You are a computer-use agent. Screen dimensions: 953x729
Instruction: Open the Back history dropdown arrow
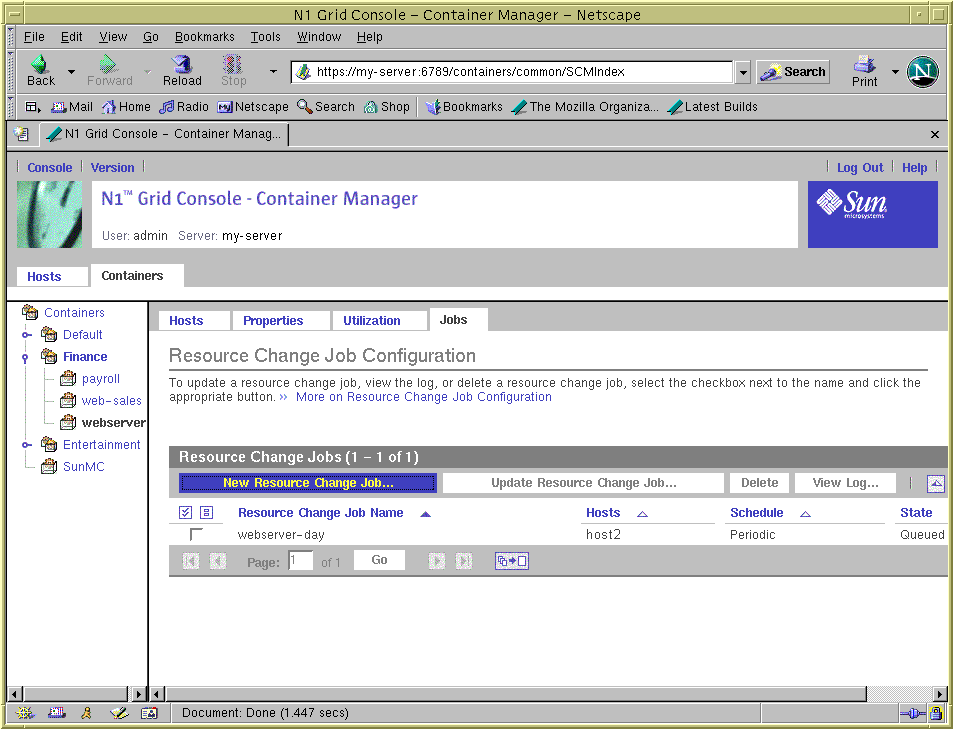[x=71, y=72]
